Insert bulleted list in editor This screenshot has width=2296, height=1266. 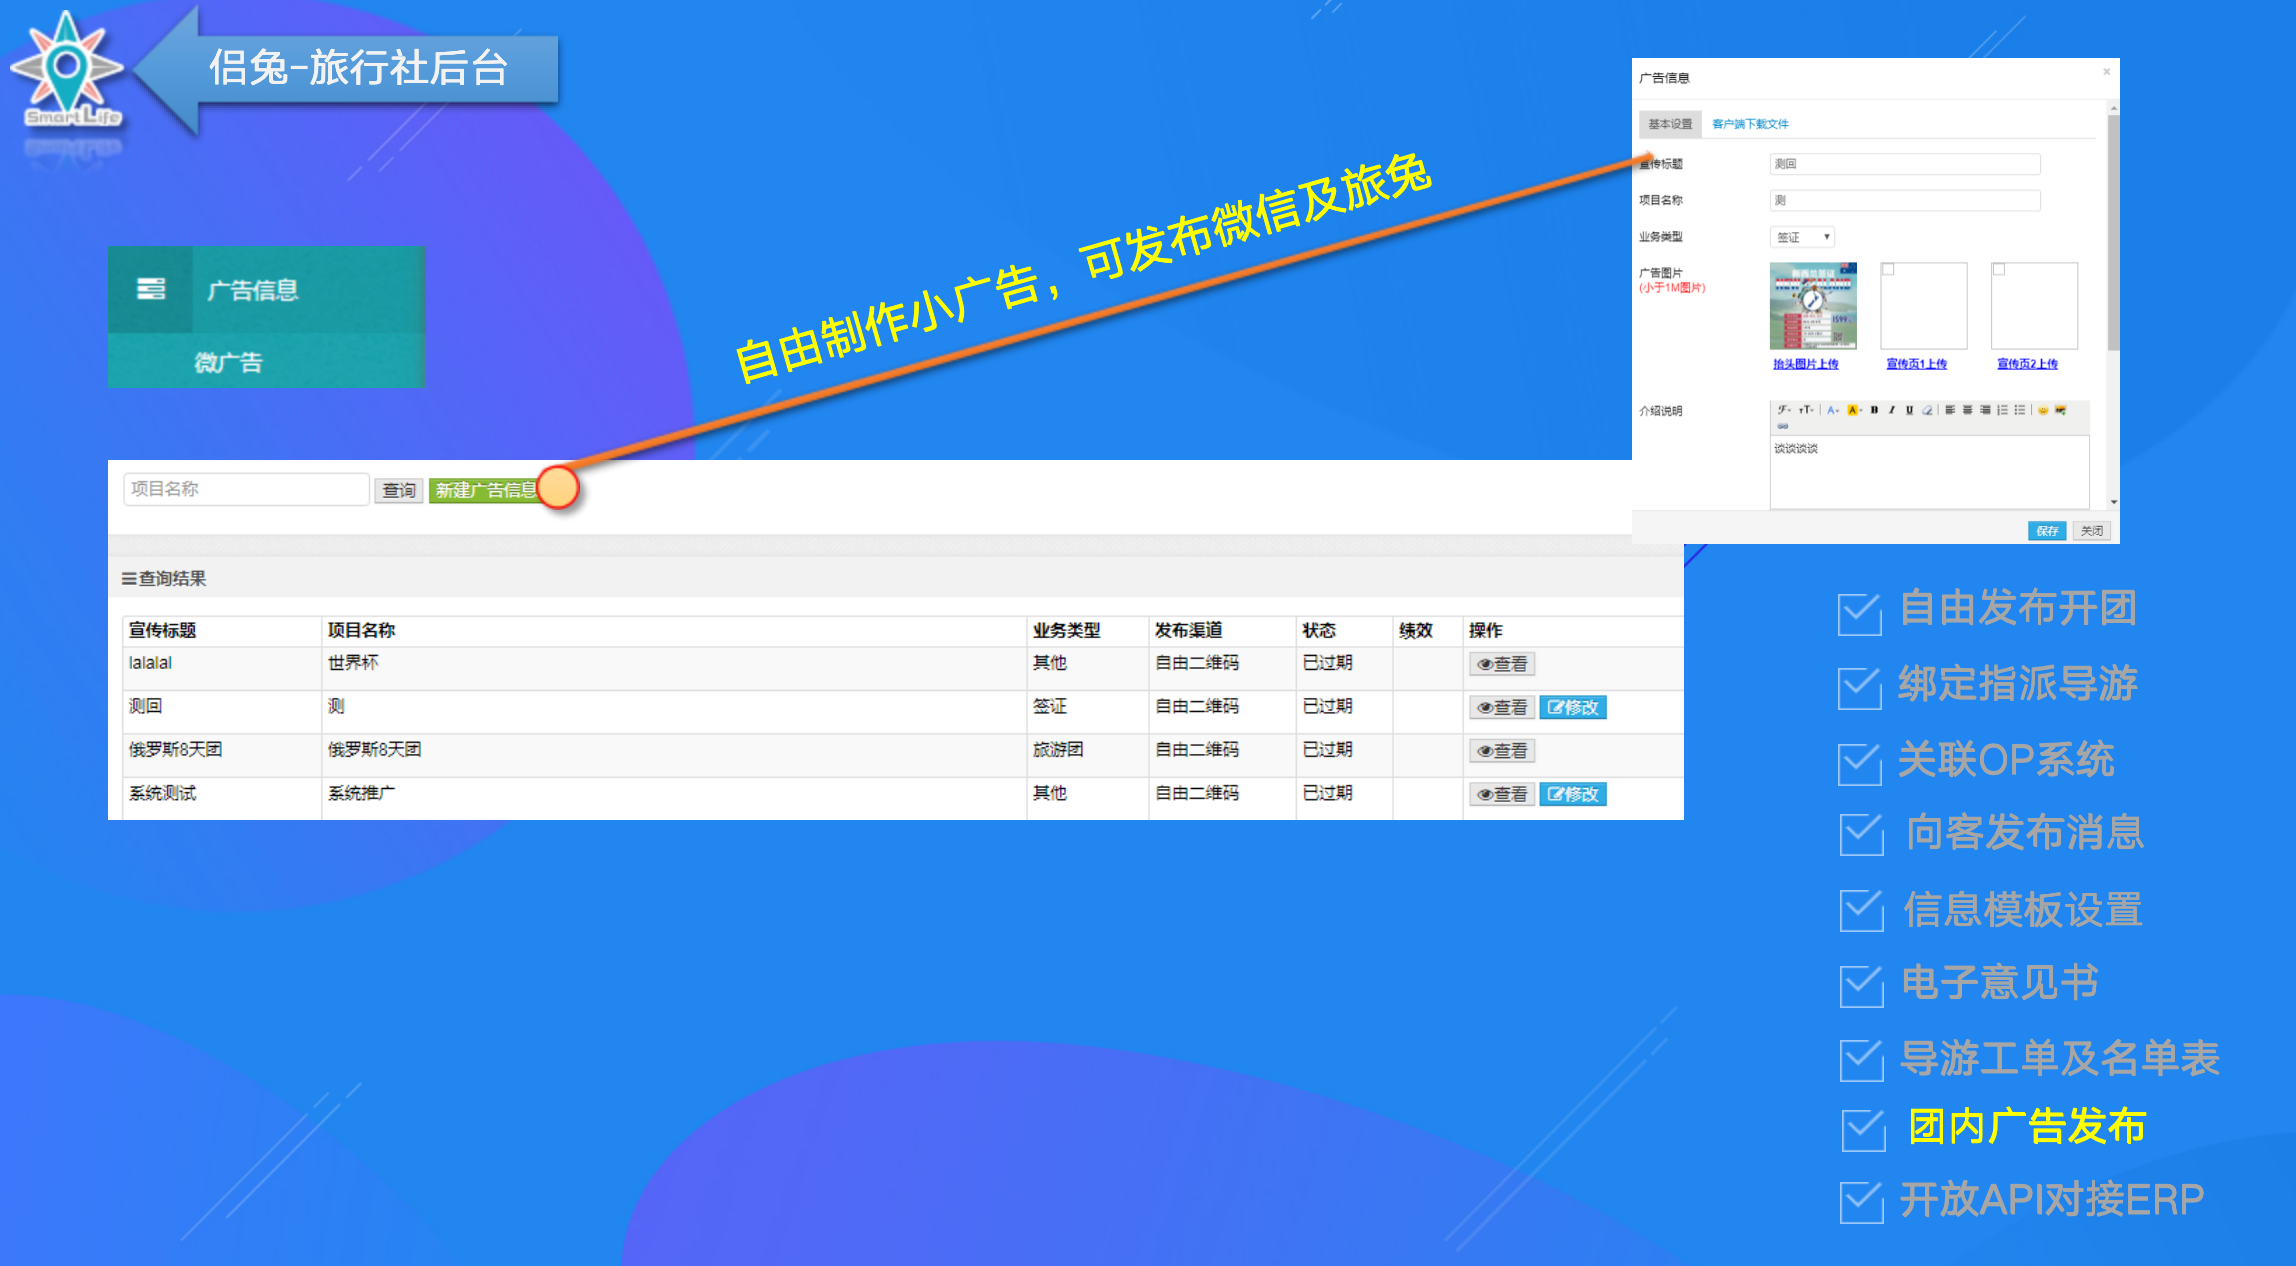2020,410
